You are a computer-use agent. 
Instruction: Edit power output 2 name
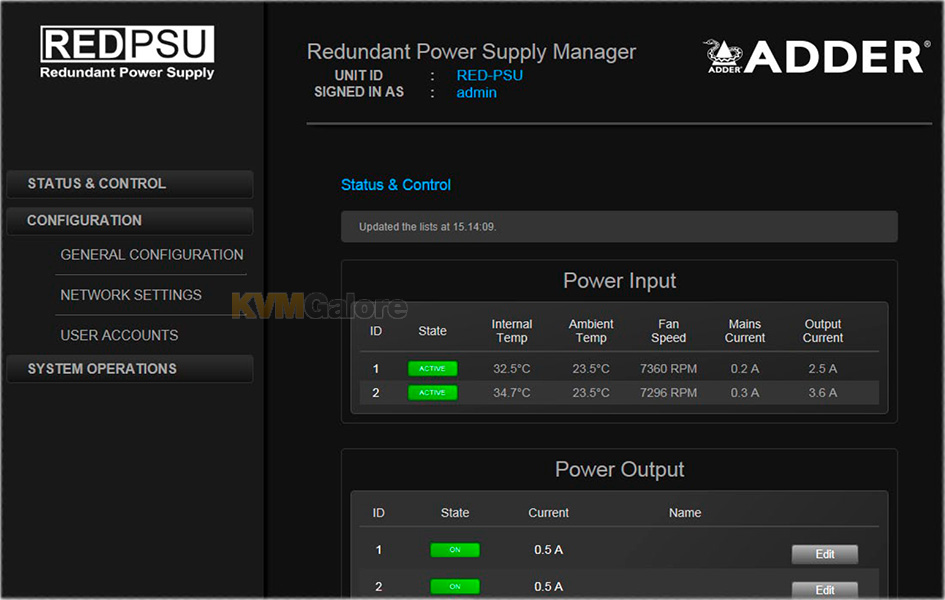coord(824,590)
